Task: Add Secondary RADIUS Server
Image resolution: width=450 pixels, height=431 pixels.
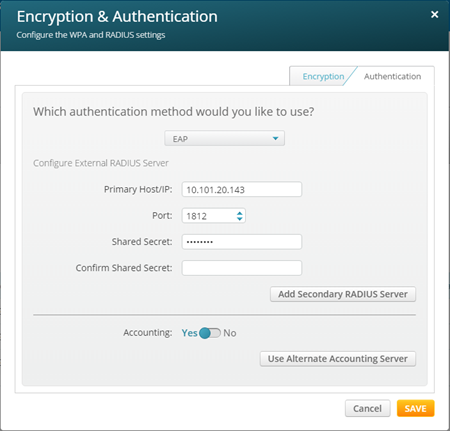Action: point(343,294)
